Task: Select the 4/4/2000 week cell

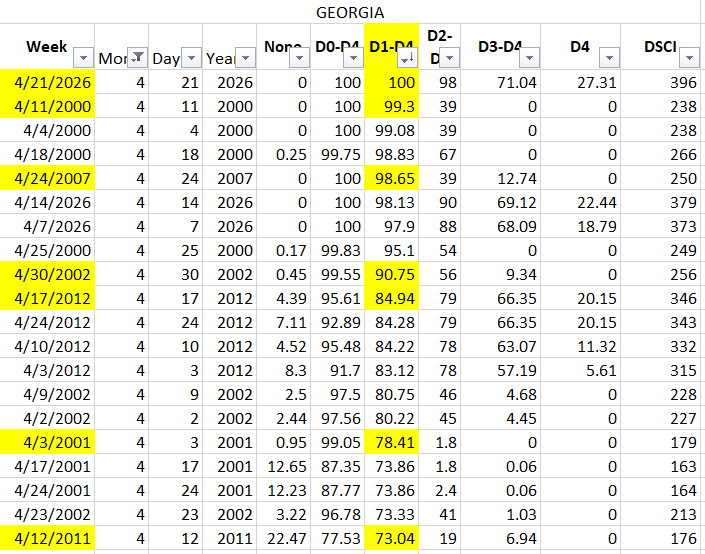Action: (x=47, y=130)
